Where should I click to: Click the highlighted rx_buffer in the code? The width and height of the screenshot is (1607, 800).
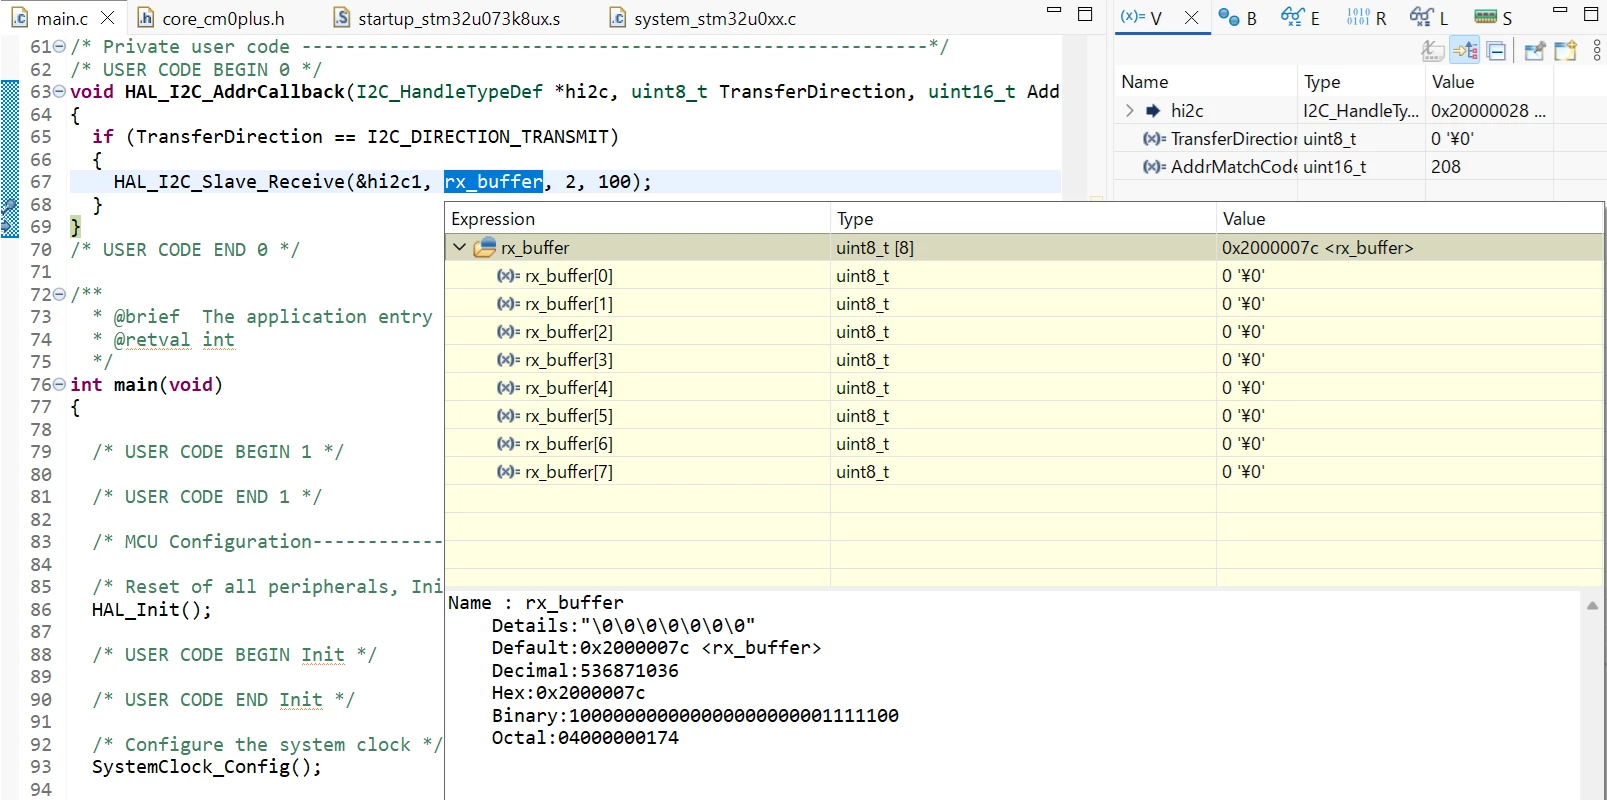coord(494,181)
